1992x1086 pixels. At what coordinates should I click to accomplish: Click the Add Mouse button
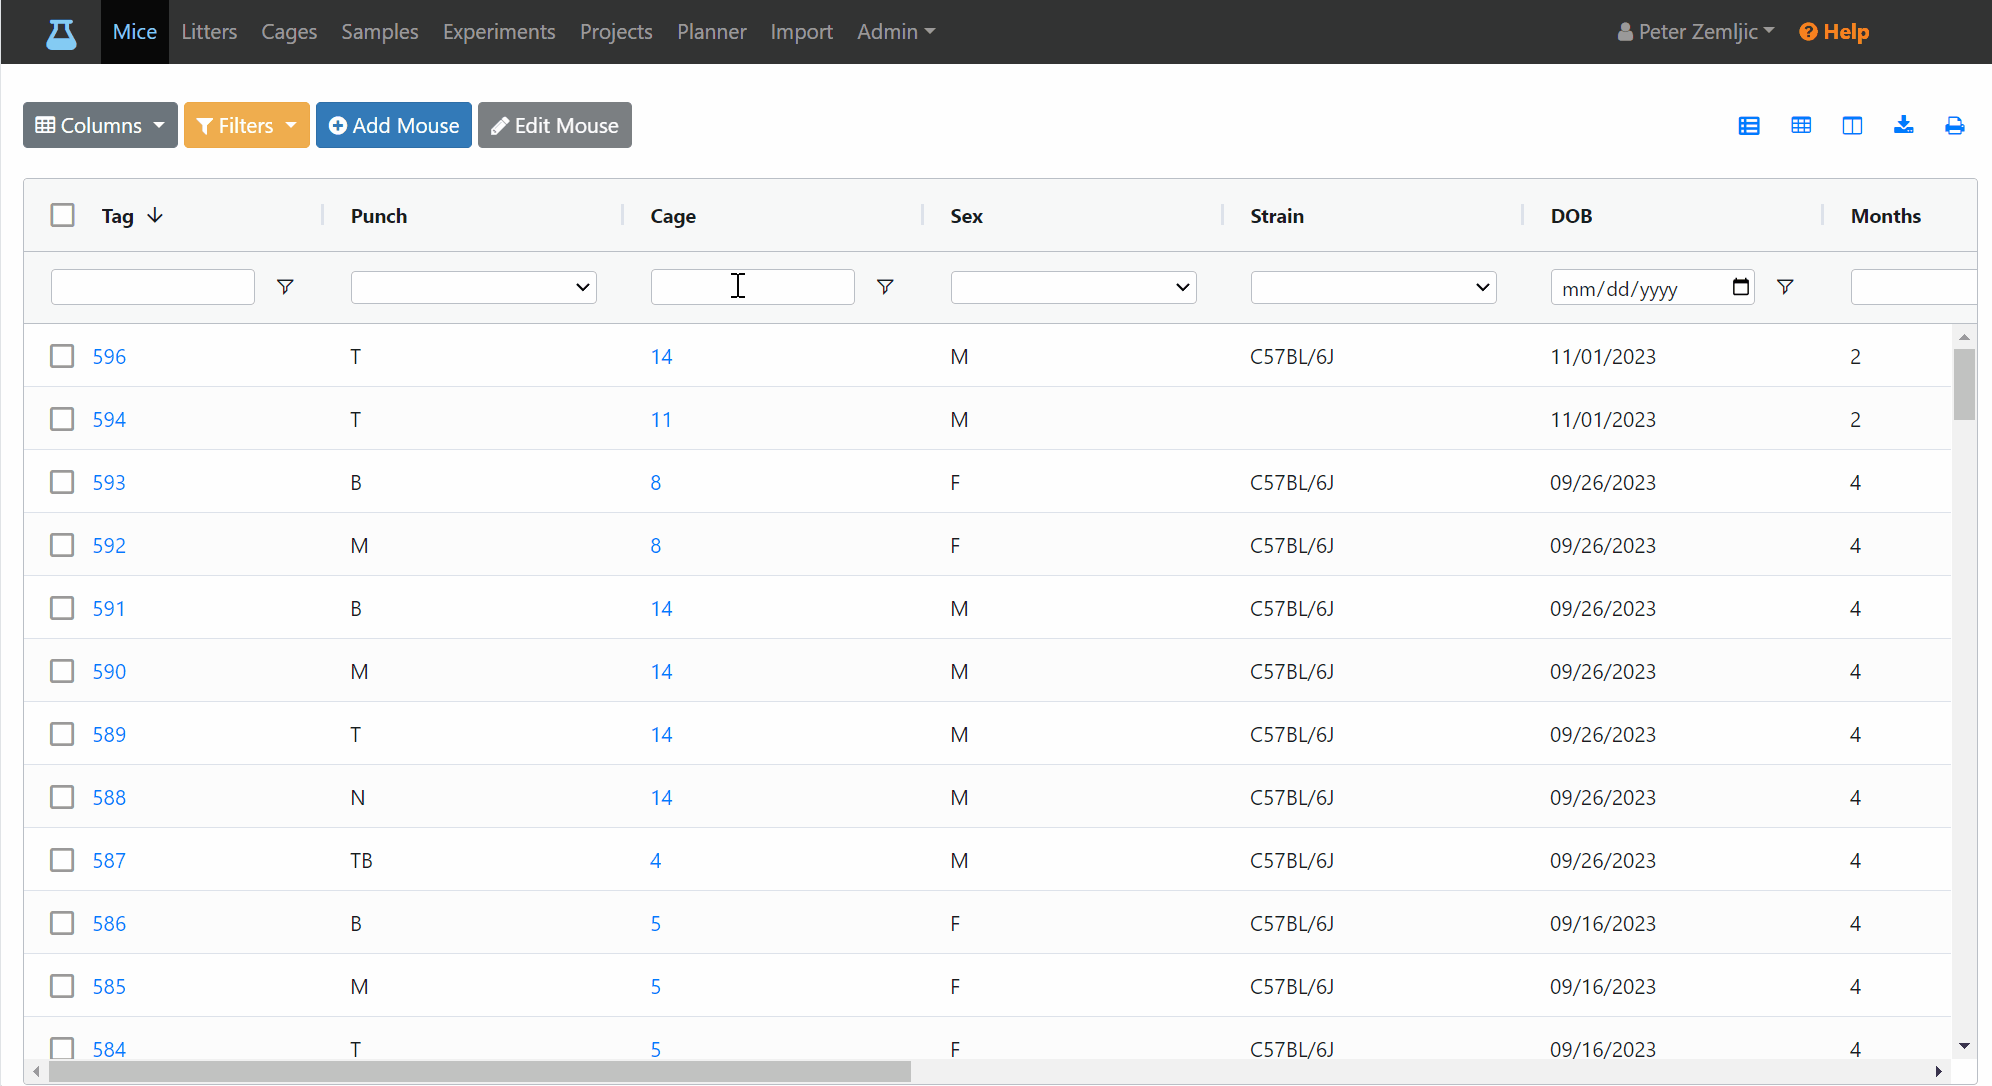(x=394, y=125)
